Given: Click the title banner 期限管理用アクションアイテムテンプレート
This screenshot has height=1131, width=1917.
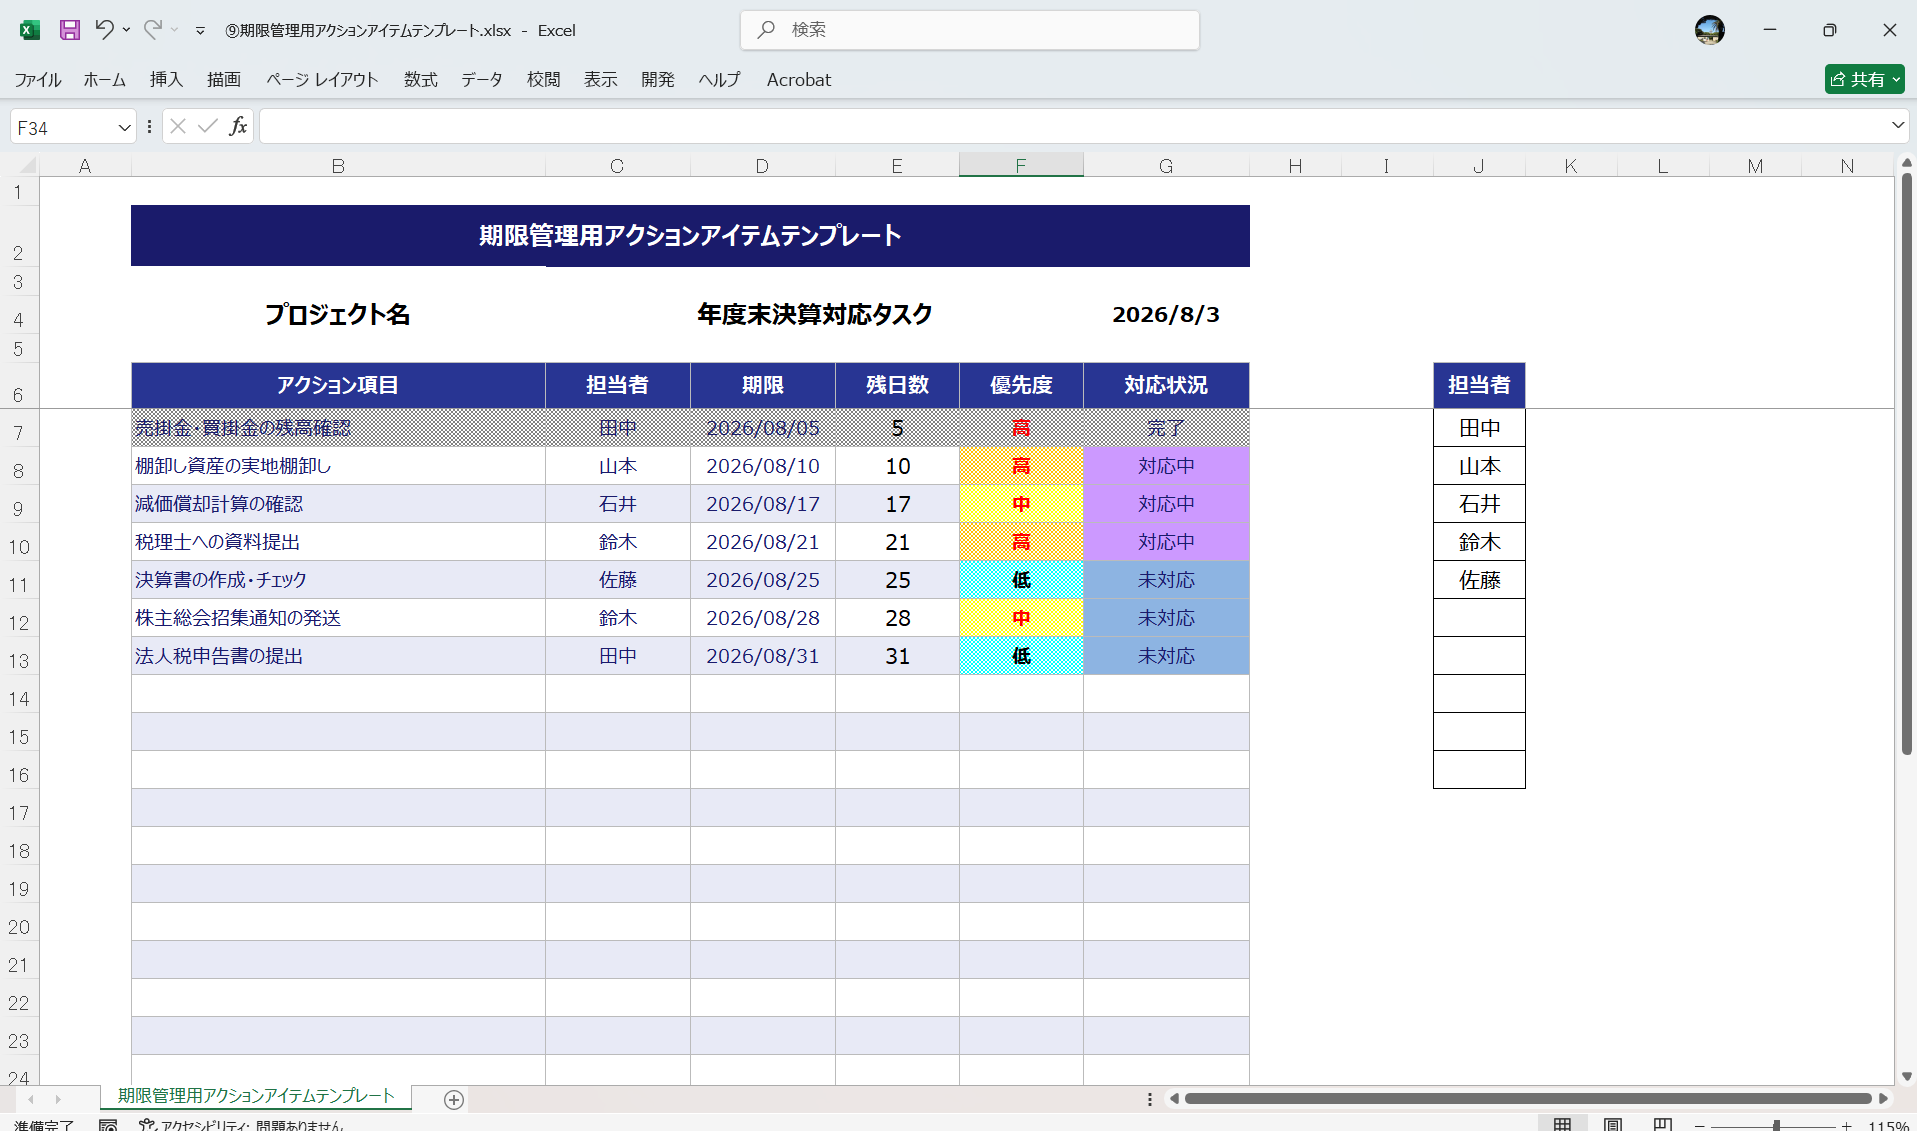Looking at the screenshot, I should point(690,236).
